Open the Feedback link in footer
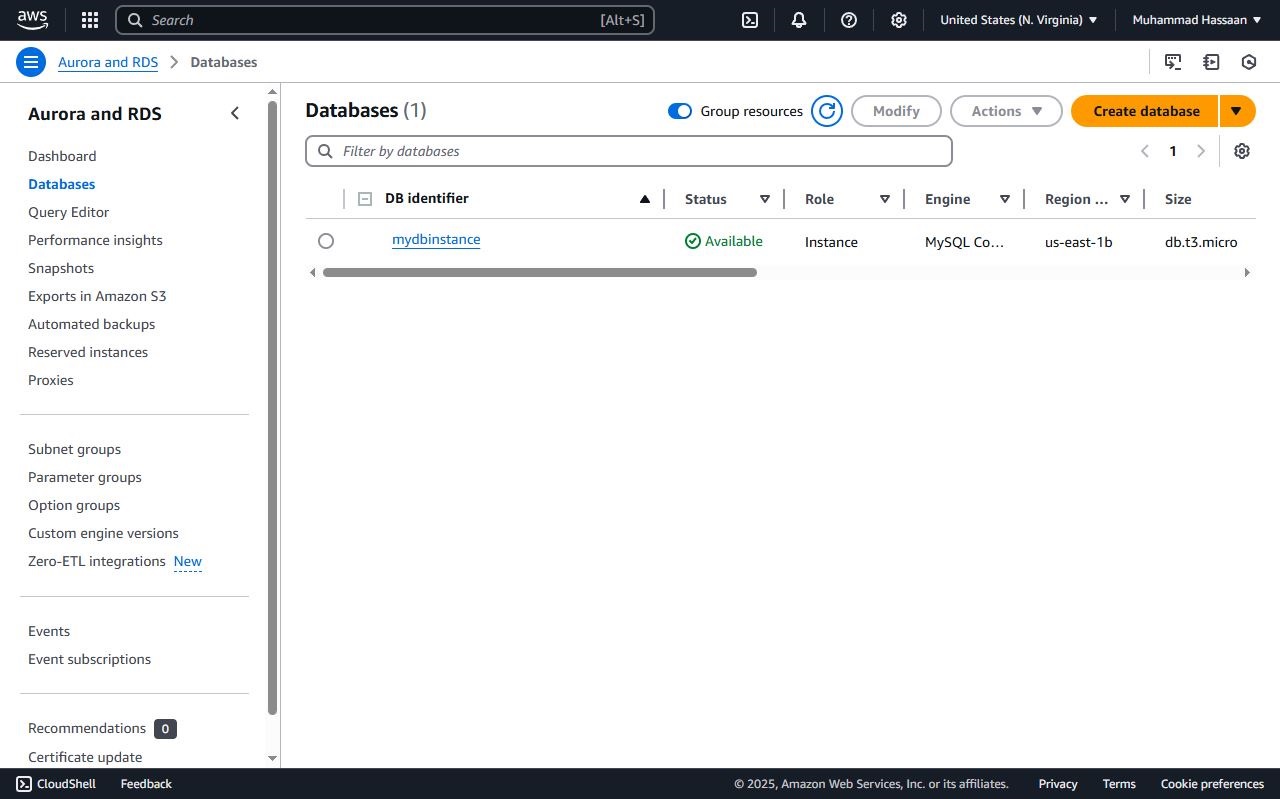1280x799 pixels. pos(146,784)
